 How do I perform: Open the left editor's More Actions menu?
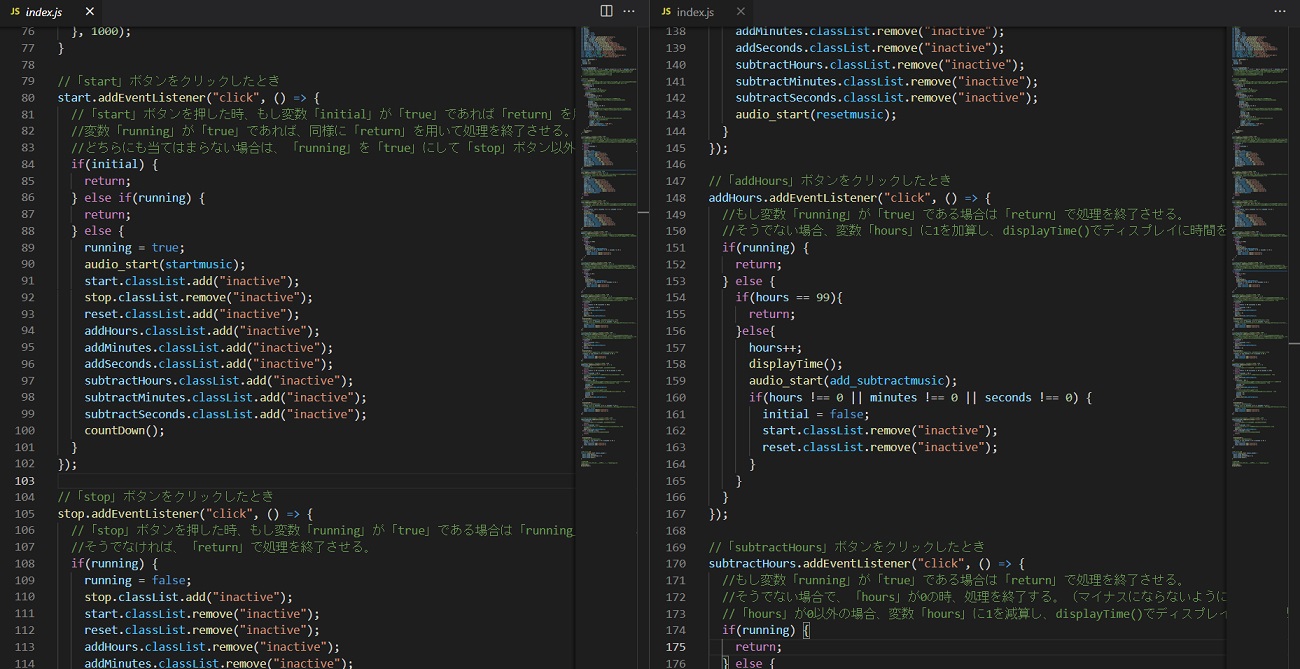tap(629, 11)
